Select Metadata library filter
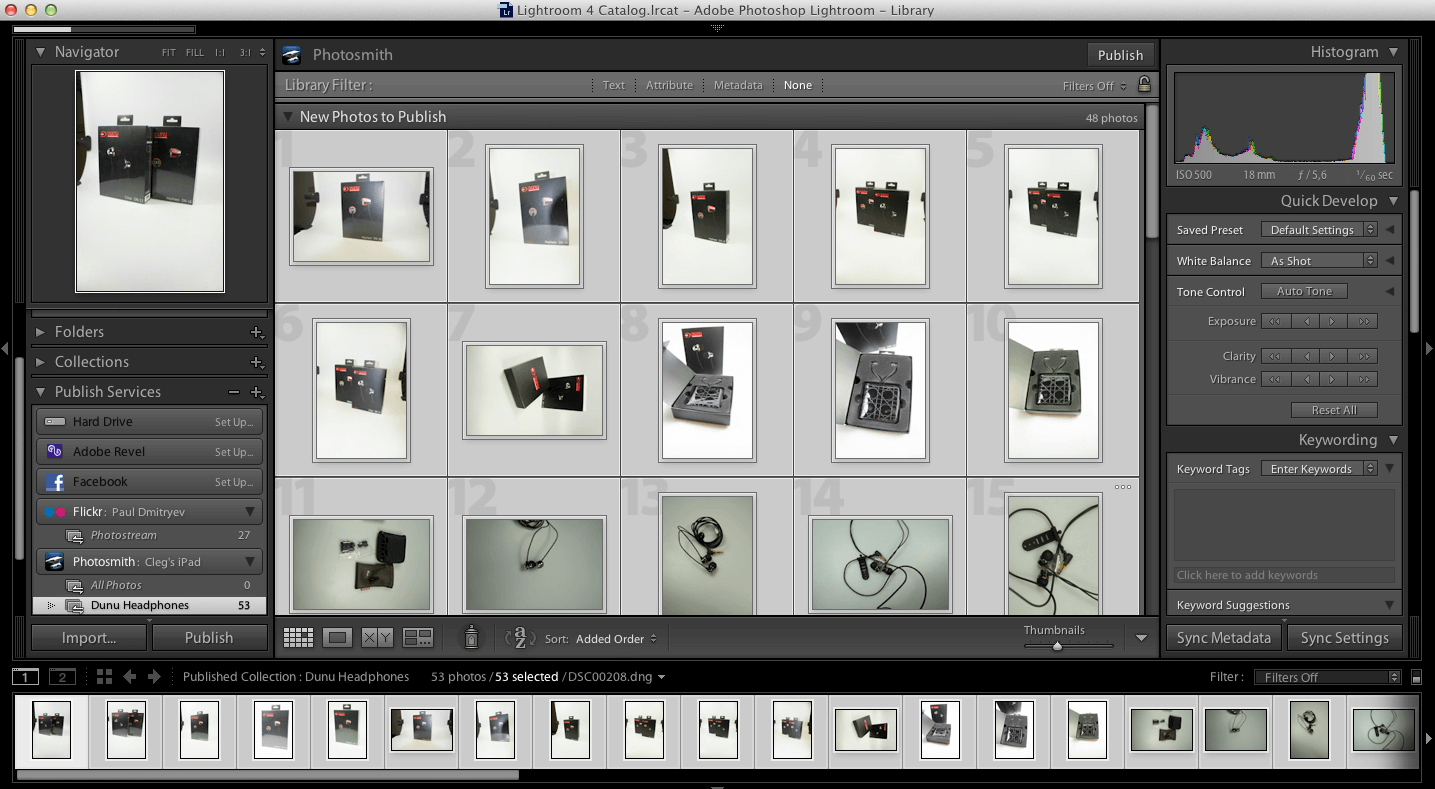The width and height of the screenshot is (1435, 789). click(738, 85)
